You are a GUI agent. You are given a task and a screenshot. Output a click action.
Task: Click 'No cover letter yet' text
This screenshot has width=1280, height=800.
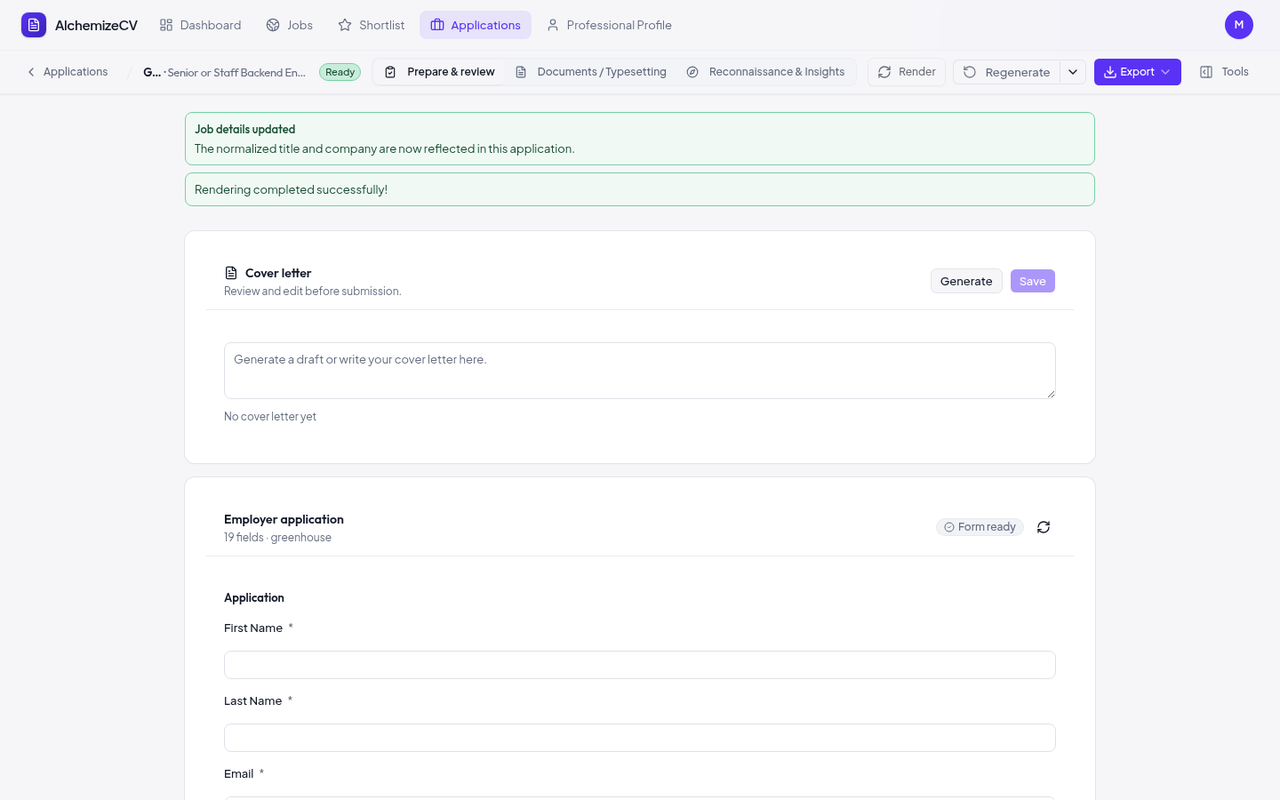click(270, 416)
